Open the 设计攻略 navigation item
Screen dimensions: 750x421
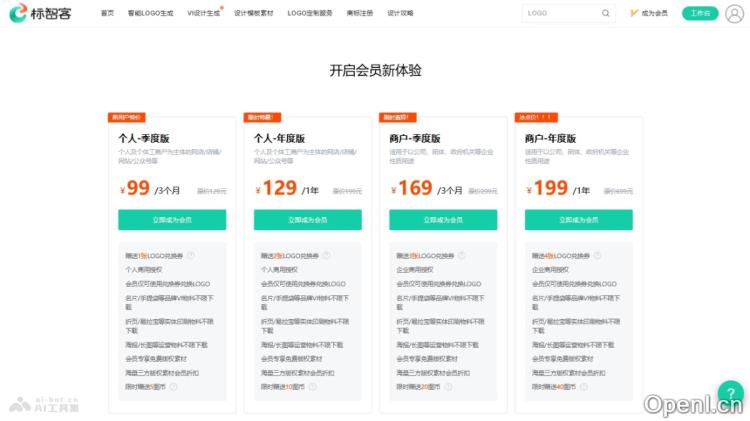pos(400,13)
